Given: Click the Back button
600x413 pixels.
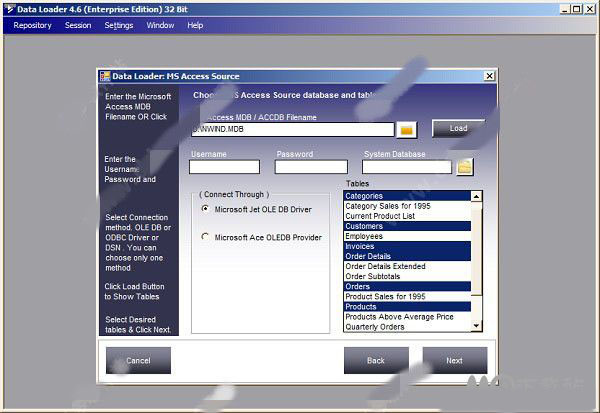Looking at the screenshot, I should [x=376, y=360].
